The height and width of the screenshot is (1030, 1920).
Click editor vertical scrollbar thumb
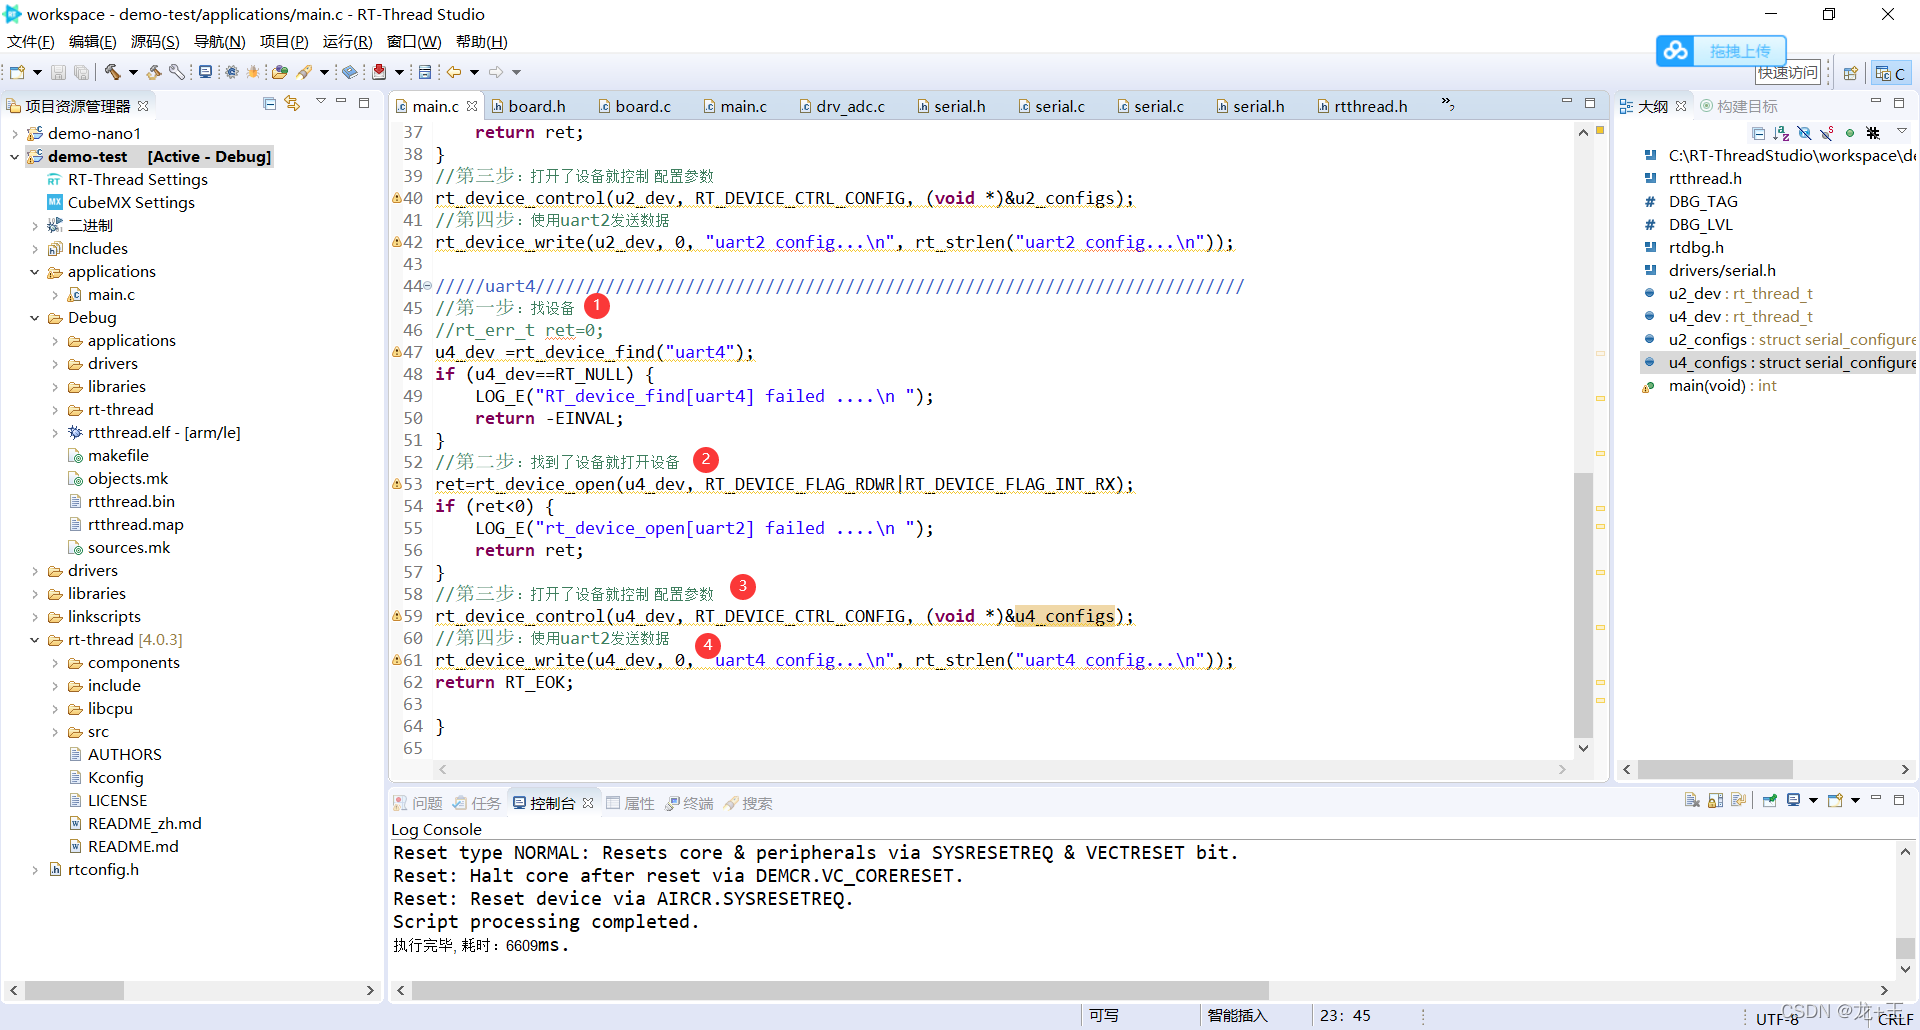coord(1583,605)
